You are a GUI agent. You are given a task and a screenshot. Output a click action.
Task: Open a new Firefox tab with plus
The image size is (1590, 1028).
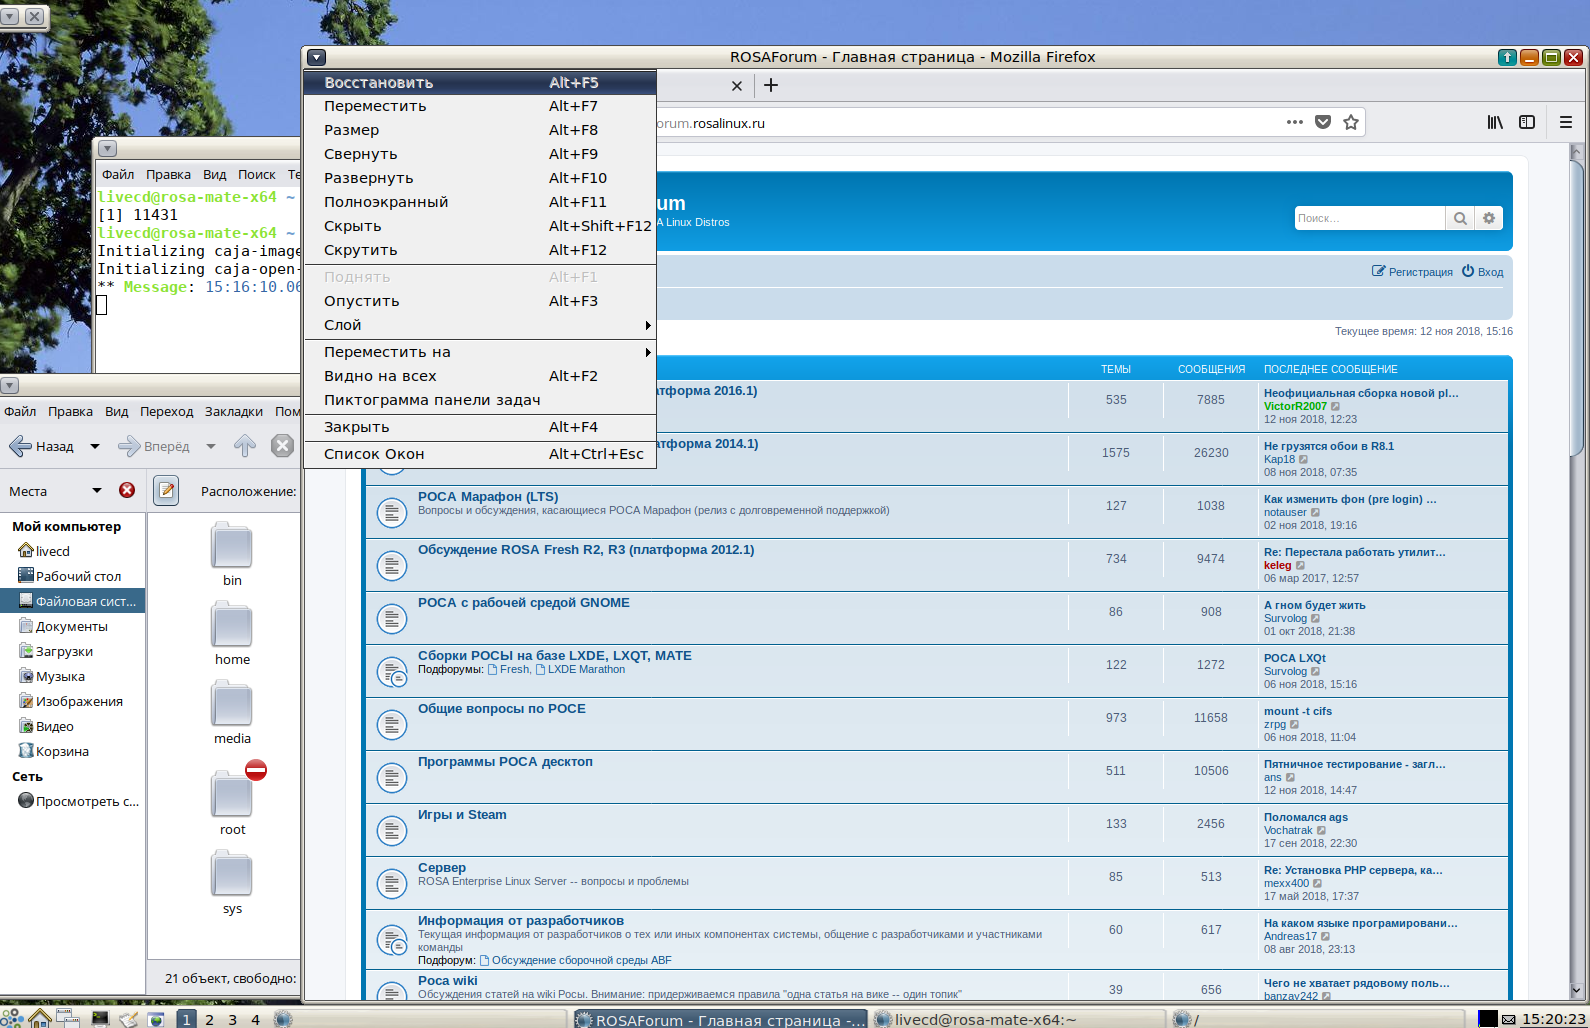click(771, 85)
